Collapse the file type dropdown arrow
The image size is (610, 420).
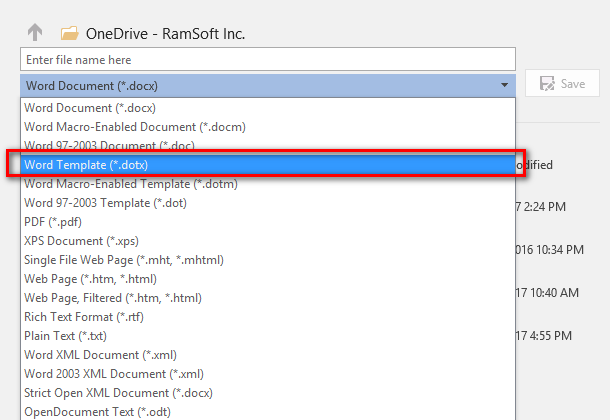(x=504, y=85)
